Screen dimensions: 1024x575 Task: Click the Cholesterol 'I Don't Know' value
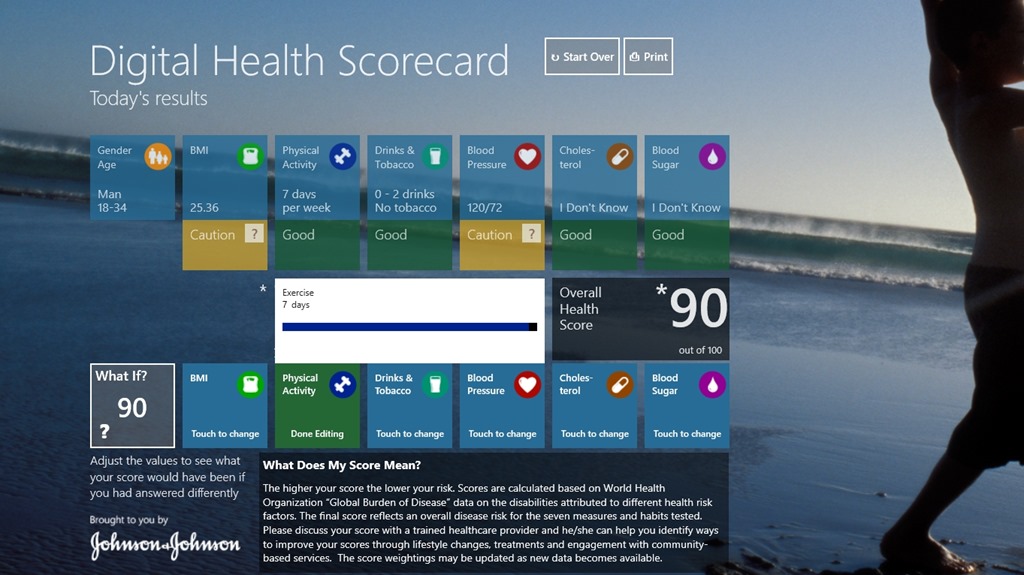tap(594, 208)
